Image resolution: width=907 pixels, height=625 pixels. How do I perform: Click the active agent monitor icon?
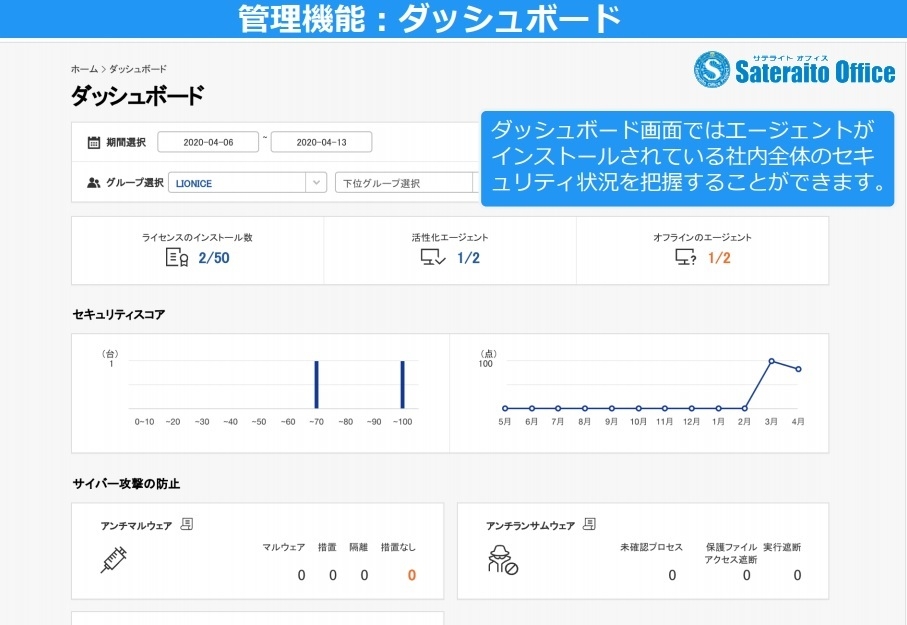(x=430, y=258)
